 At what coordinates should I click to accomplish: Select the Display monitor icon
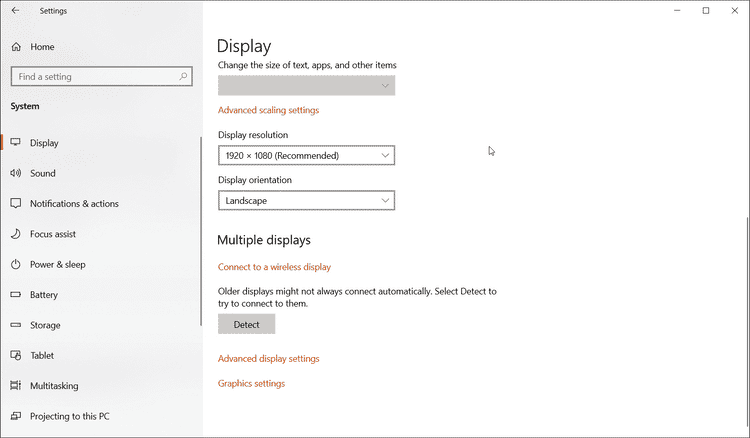point(16,142)
